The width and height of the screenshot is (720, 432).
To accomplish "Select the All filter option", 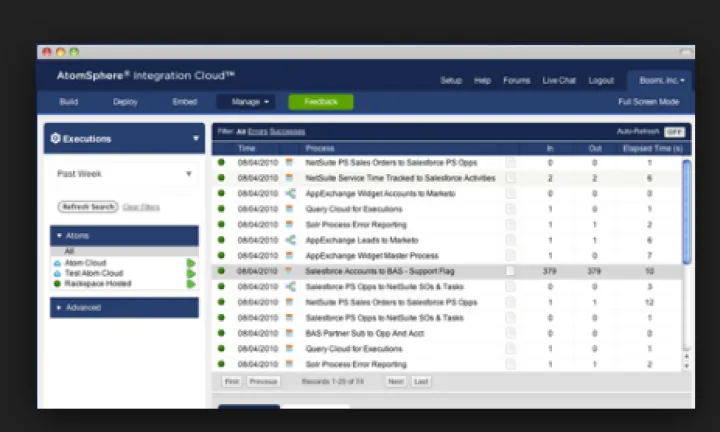I will (241, 132).
